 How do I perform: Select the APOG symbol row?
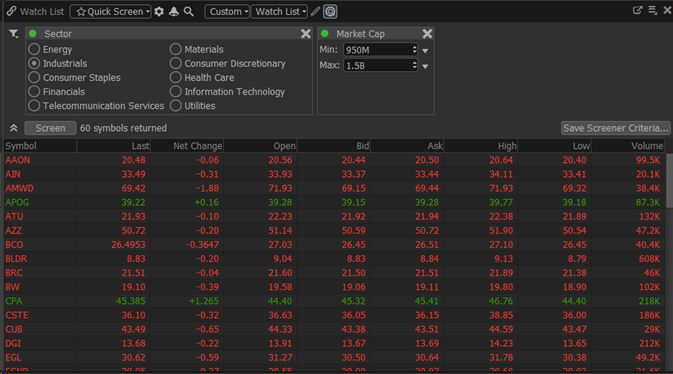335,202
